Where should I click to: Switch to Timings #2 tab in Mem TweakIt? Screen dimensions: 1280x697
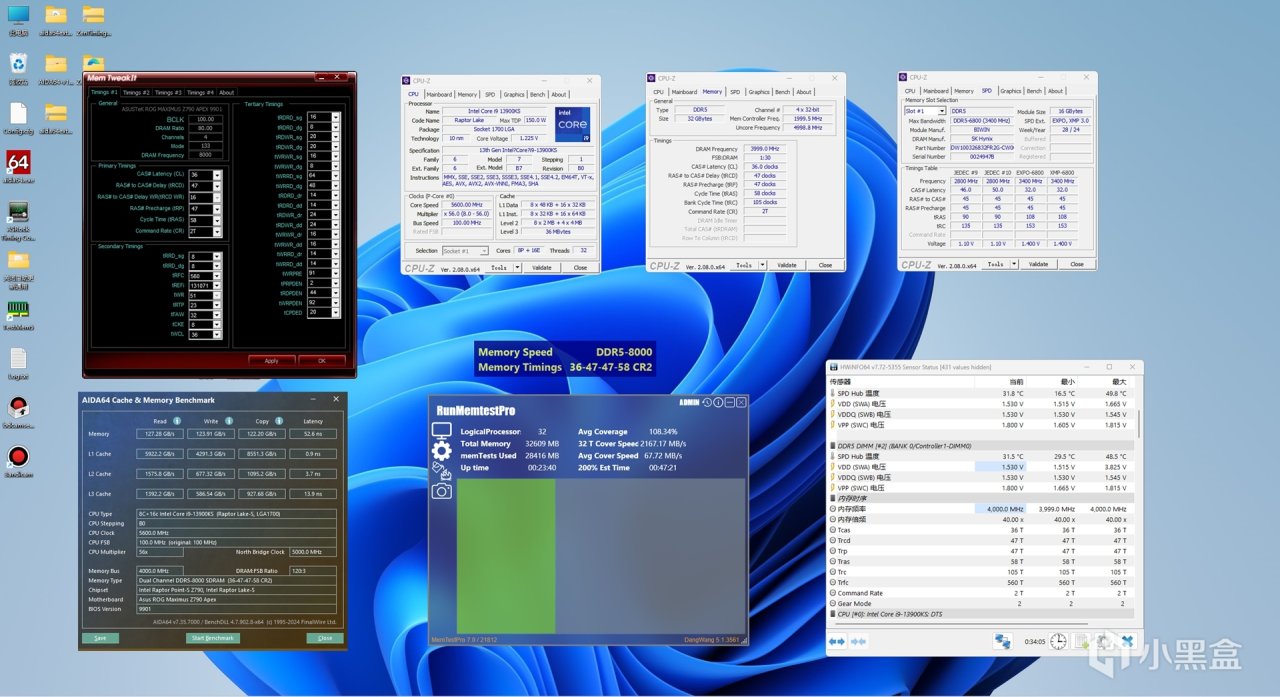click(x=138, y=92)
